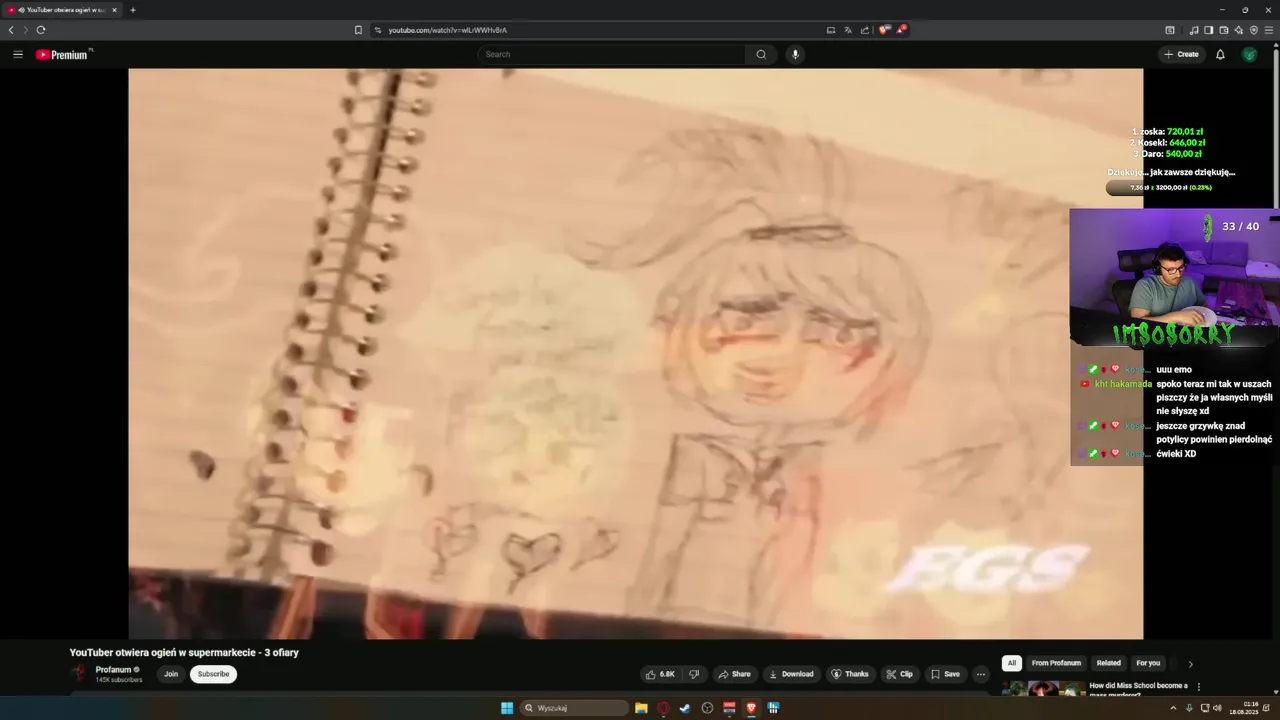The width and height of the screenshot is (1280, 720).
Task: Open media playlist music note icon
Action: point(1194,30)
